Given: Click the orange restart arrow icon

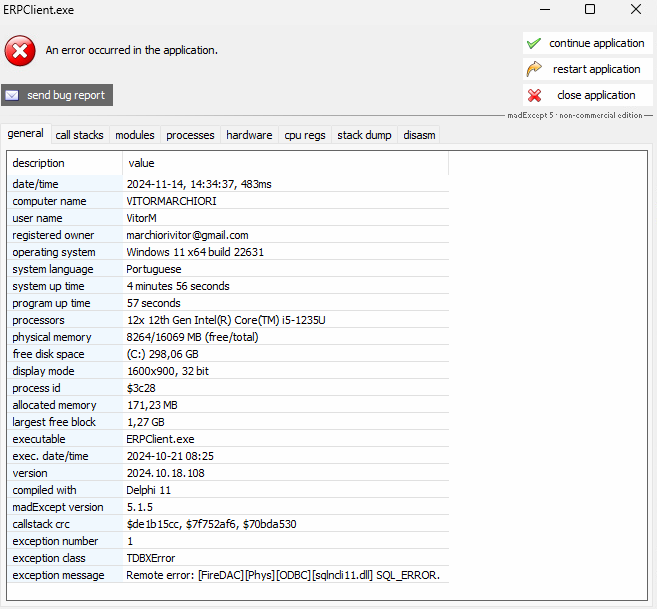Looking at the screenshot, I should 534,69.
